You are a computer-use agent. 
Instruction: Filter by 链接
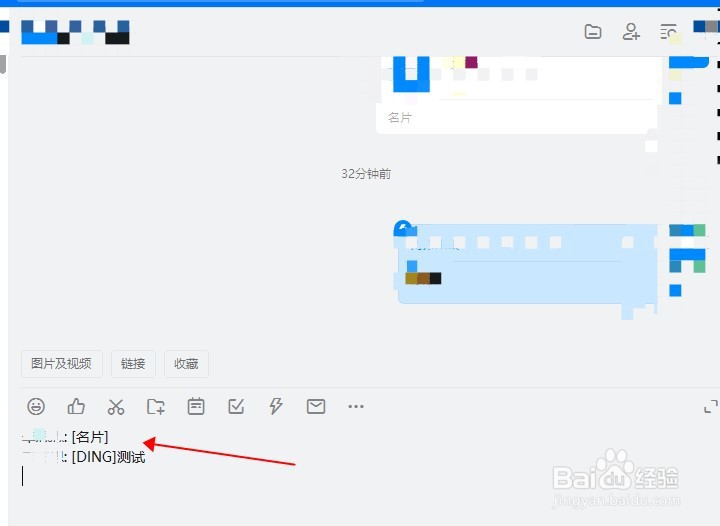pyautogui.click(x=133, y=364)
